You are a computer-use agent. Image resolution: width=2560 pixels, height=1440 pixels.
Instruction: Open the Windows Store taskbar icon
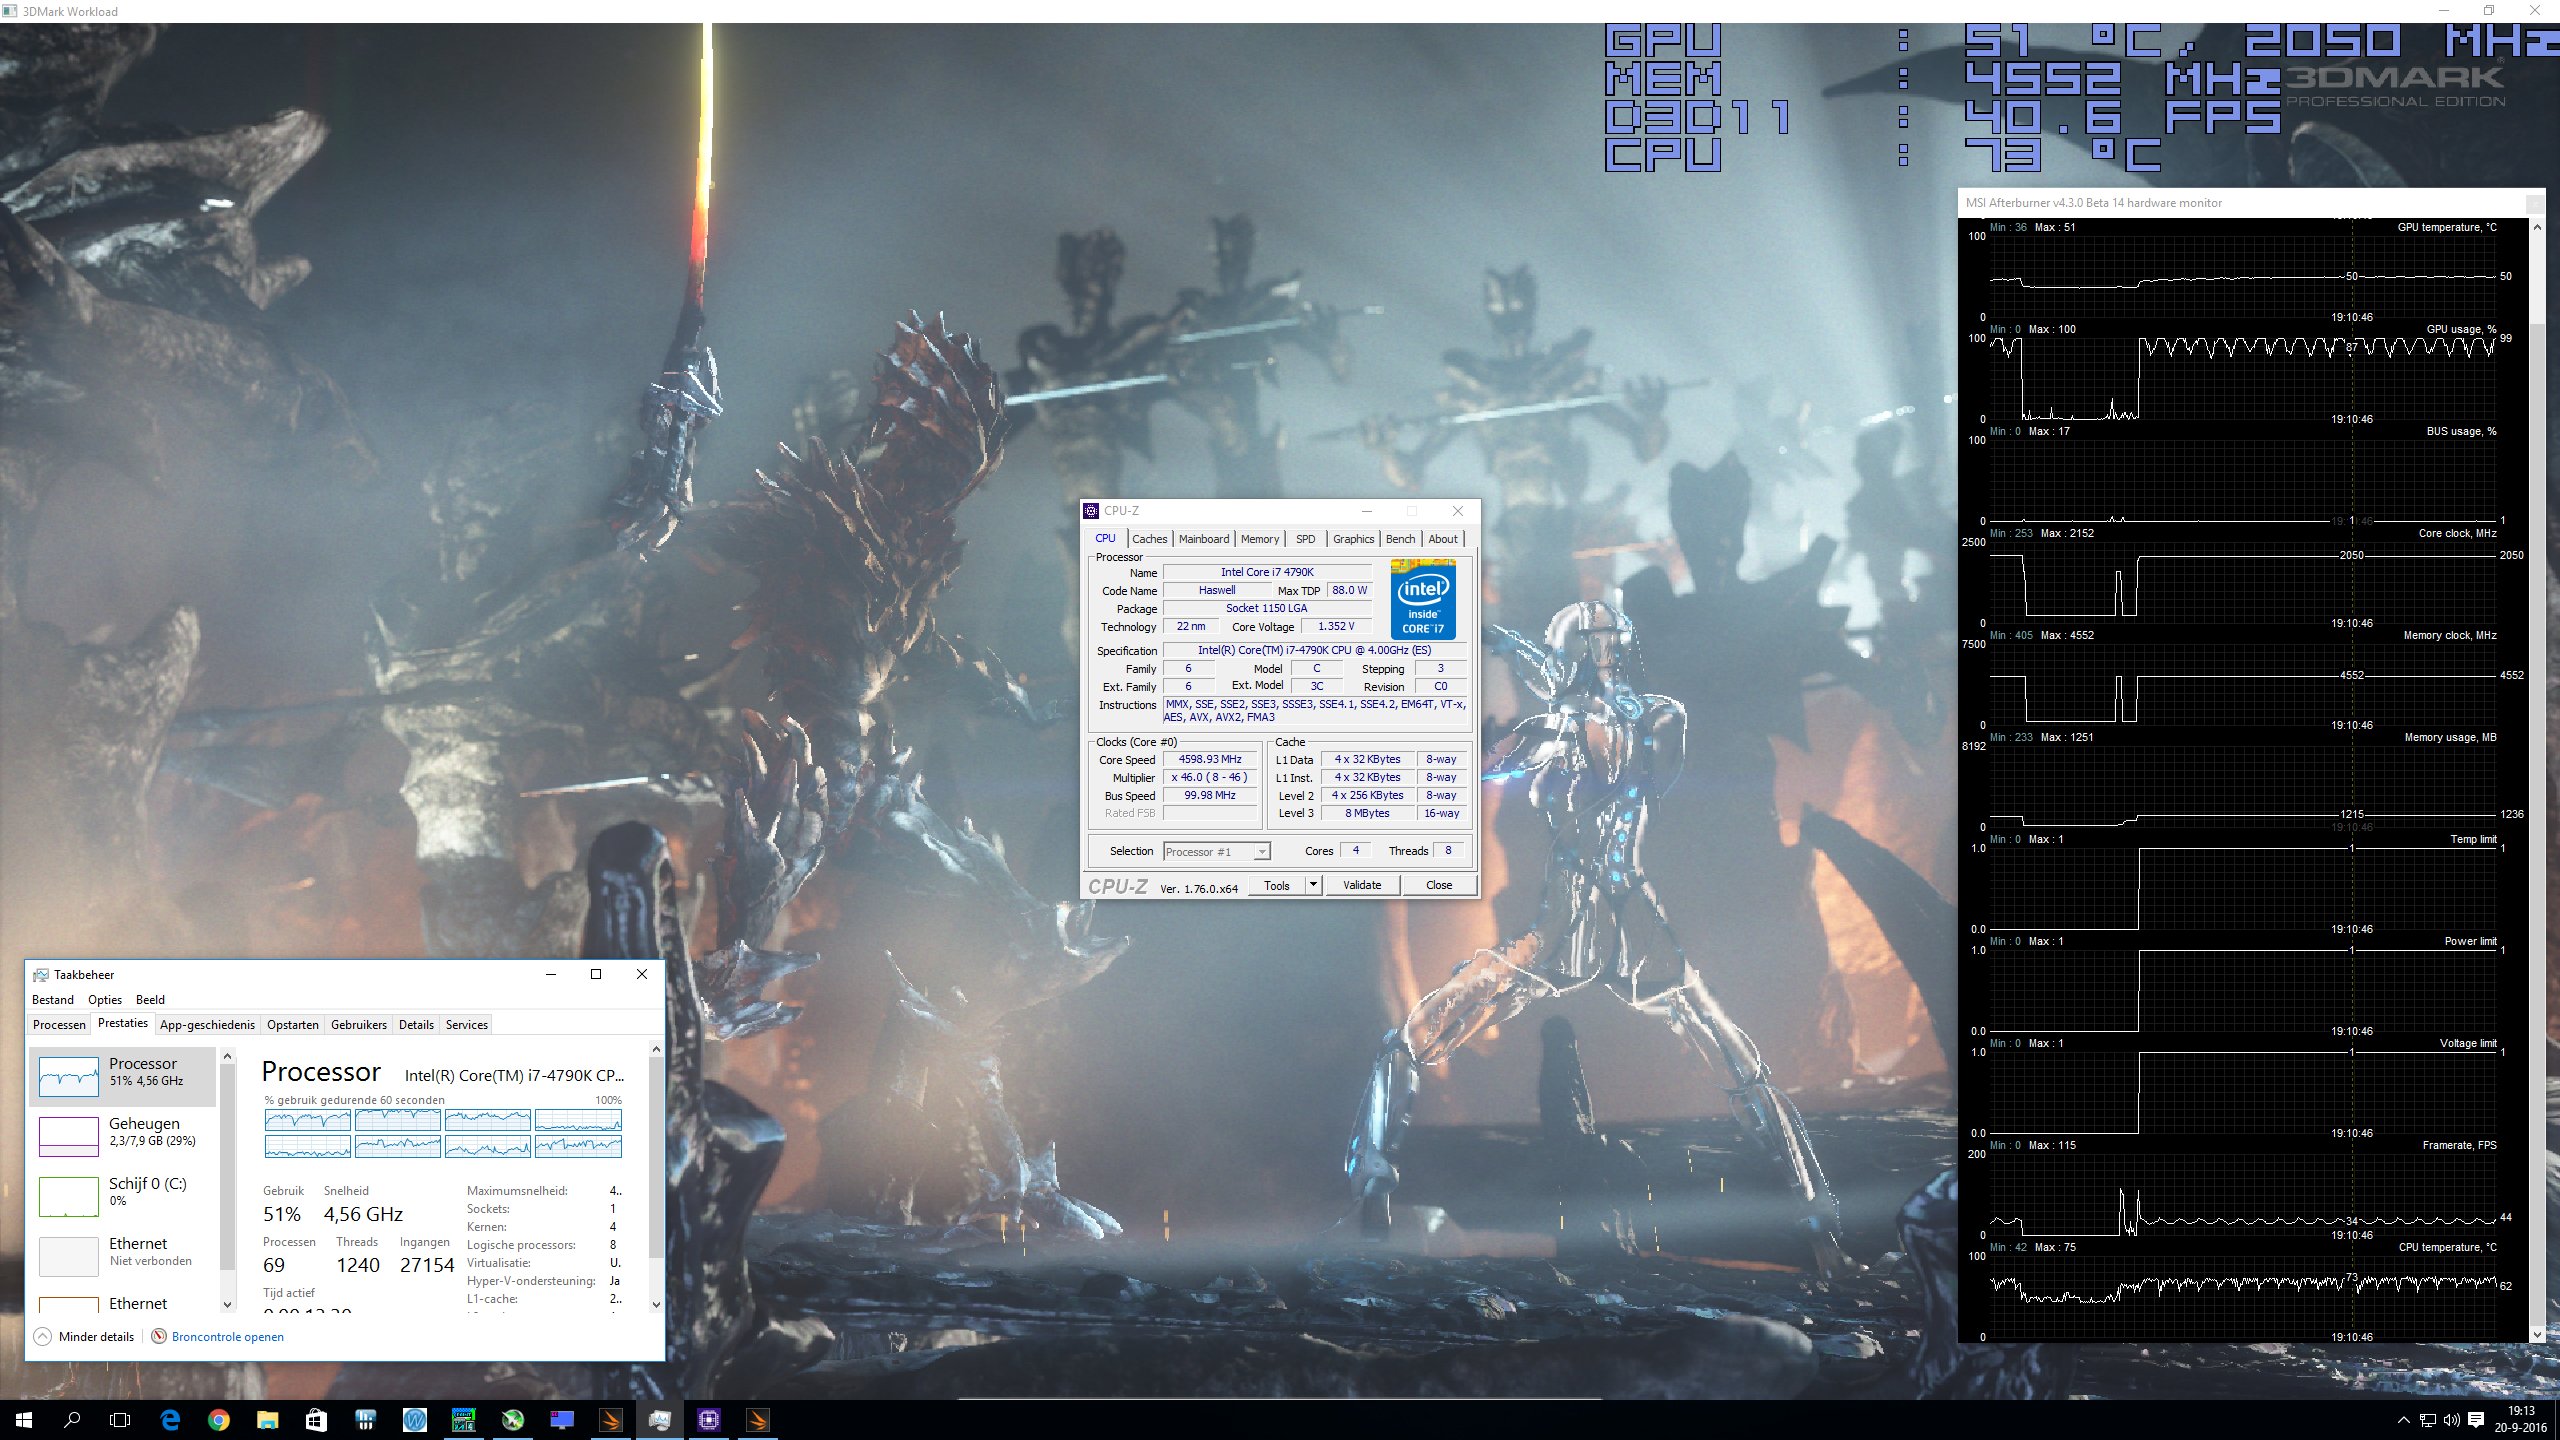pyautogui.click(x=316, y=1420)
